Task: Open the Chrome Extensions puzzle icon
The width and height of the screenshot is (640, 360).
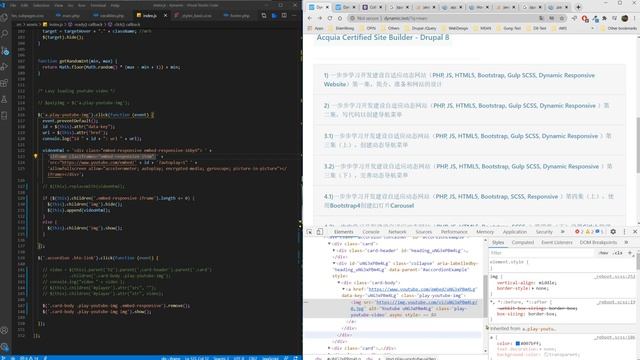Action: [x=604, y=18]
